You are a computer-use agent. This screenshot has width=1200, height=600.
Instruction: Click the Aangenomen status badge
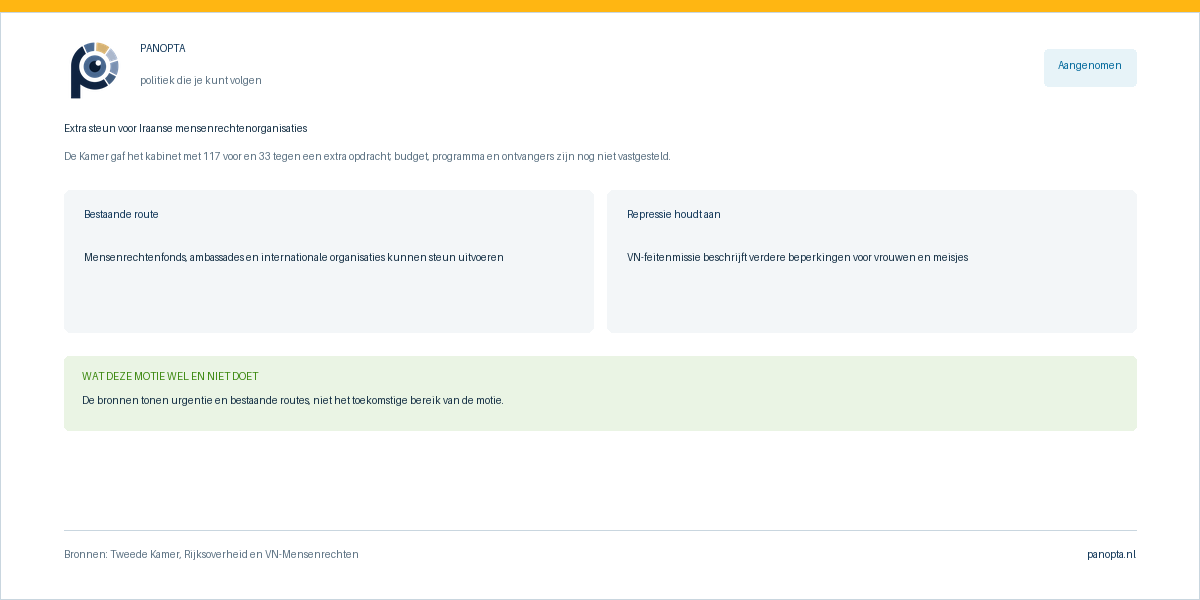coord(1090,68)
